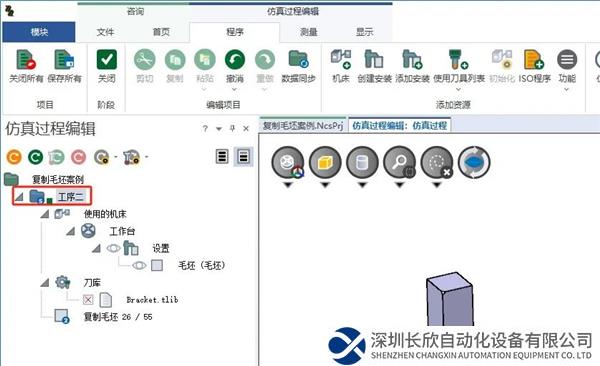Click the cylinder stock display button in viewport
This screenshot has height=366, width=600.
point(362,163)
